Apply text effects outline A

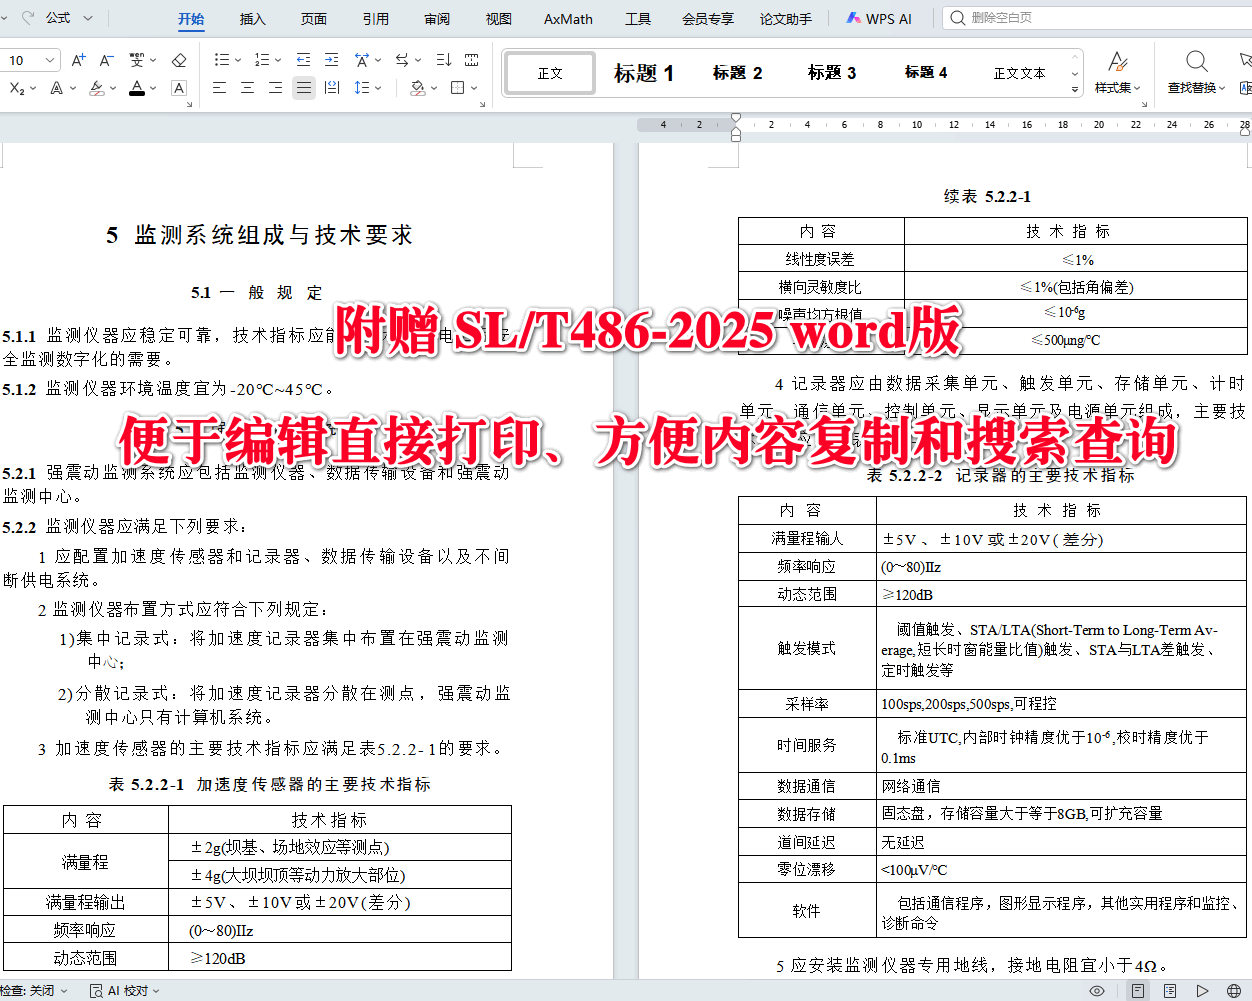click(x=57, y=88)
